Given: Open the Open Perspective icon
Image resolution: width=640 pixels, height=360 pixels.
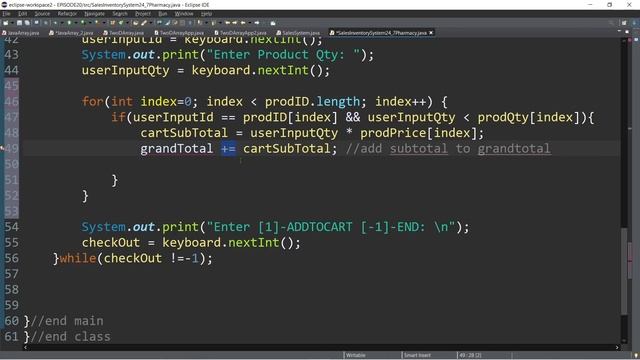Looking at the screenshot, I should (x=624, y=23).
